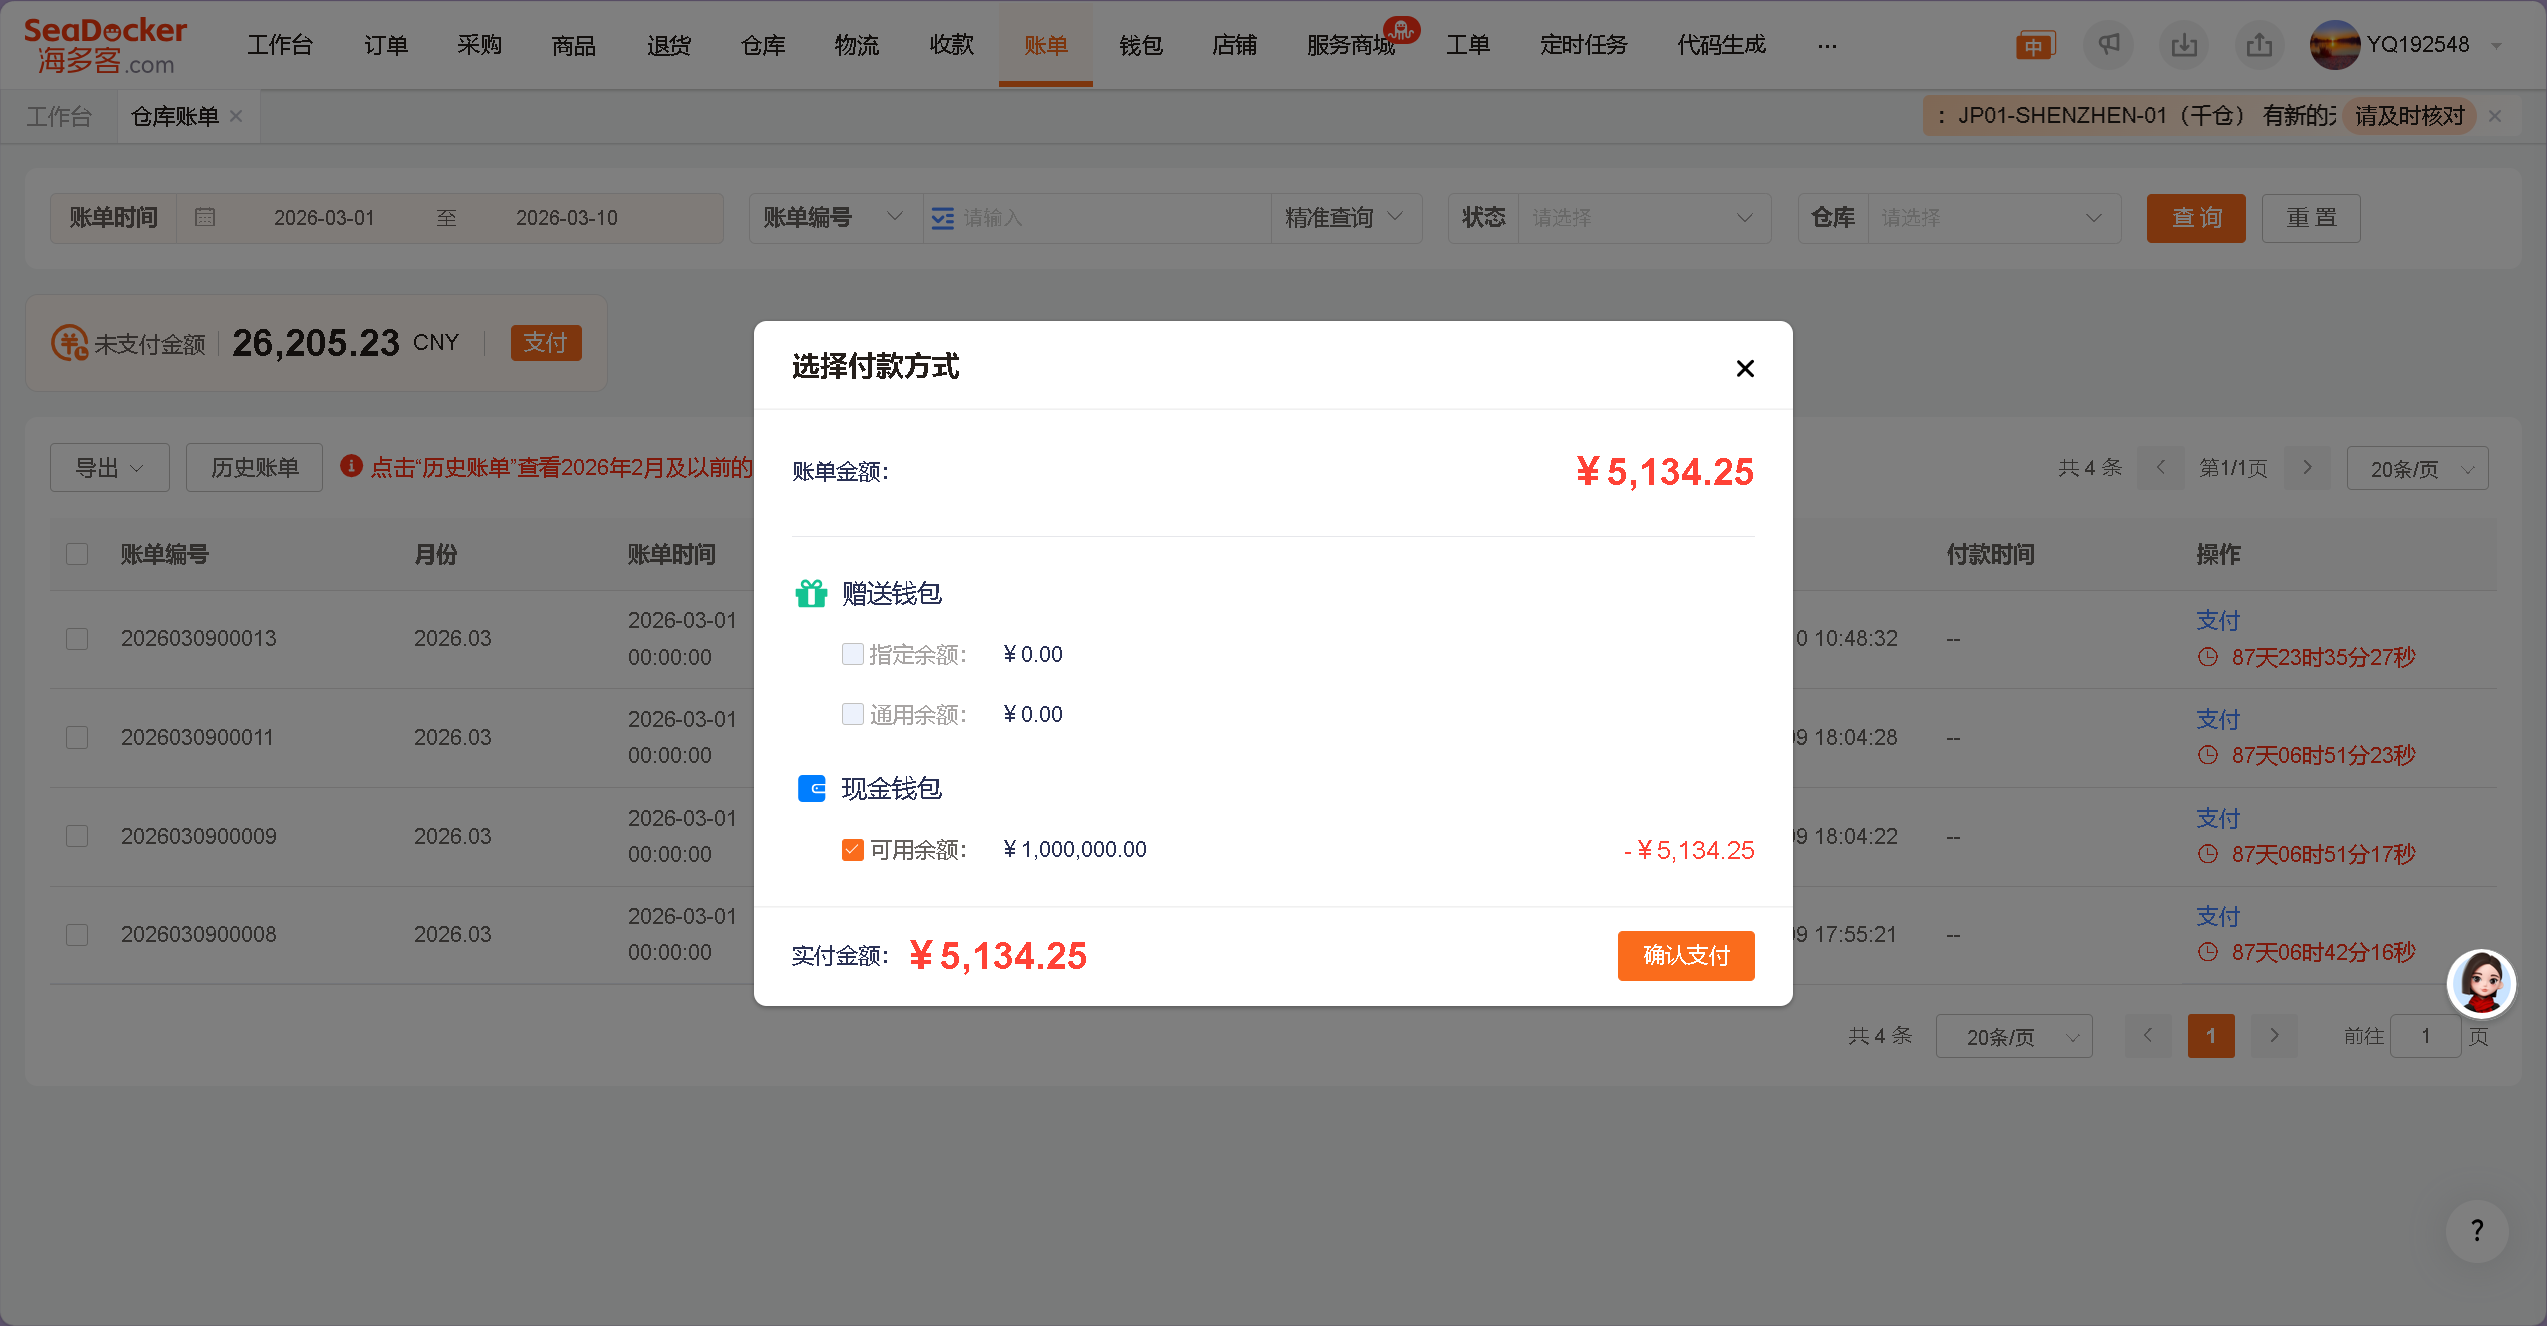Toggle the general balance checkbox
Image resolution: width=2547 pixels, height=1326 pixels.
[x=852, y=714]
